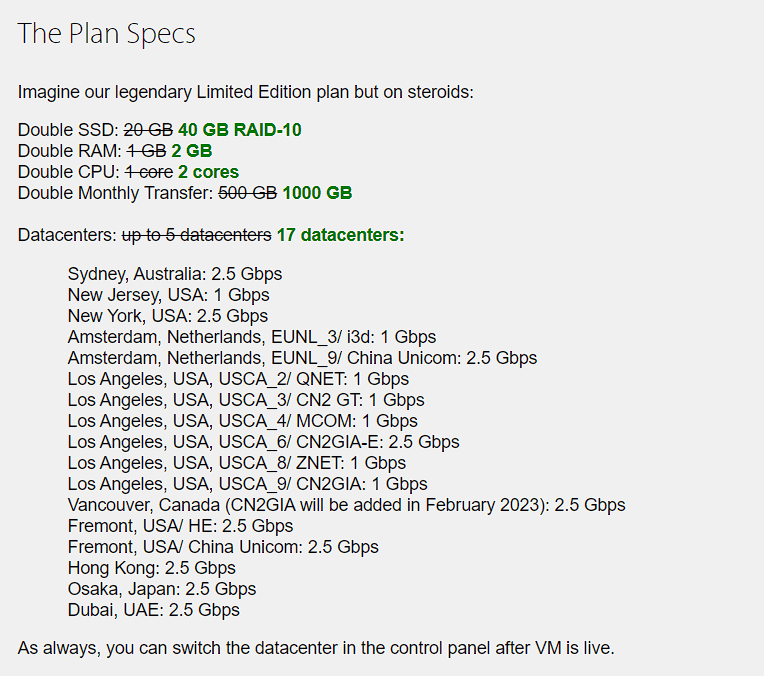Image resolution: width=764 pixels, height=676 pixels.
Task: Click the 'Fremont, USA/ HE' entry
Action: click(x=180, y=526)
